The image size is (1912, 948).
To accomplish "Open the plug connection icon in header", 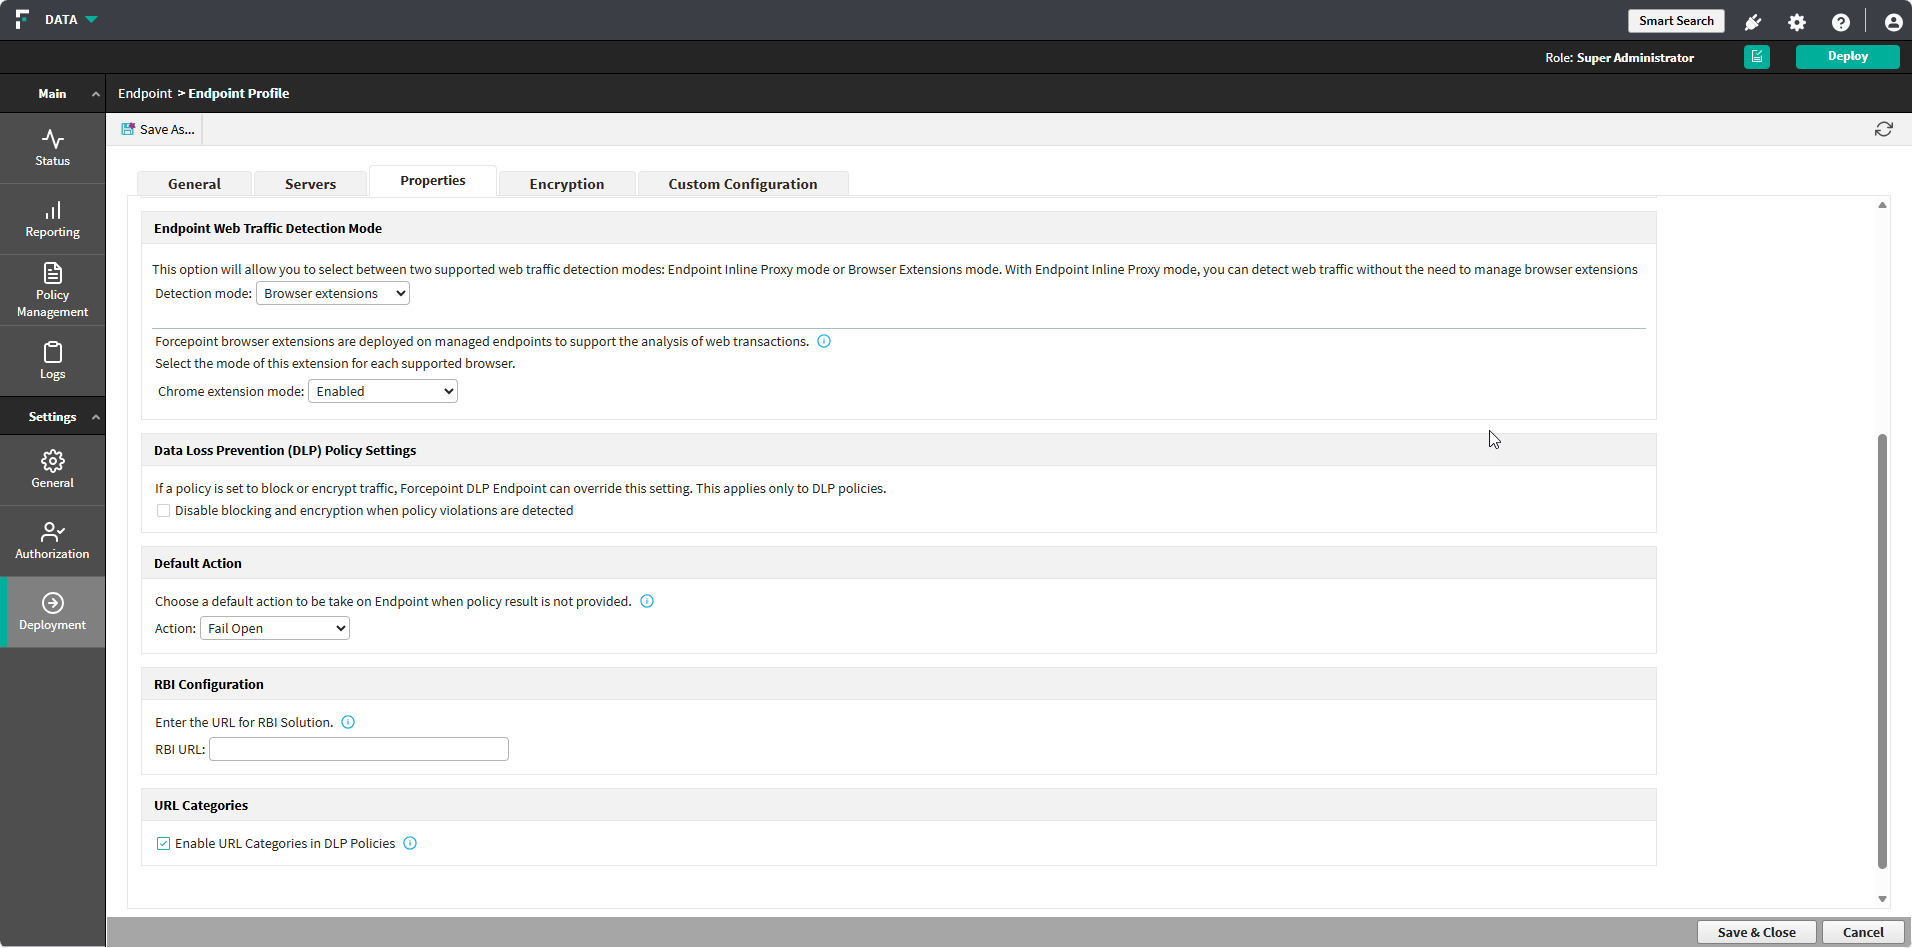I will pos(1753,22).
